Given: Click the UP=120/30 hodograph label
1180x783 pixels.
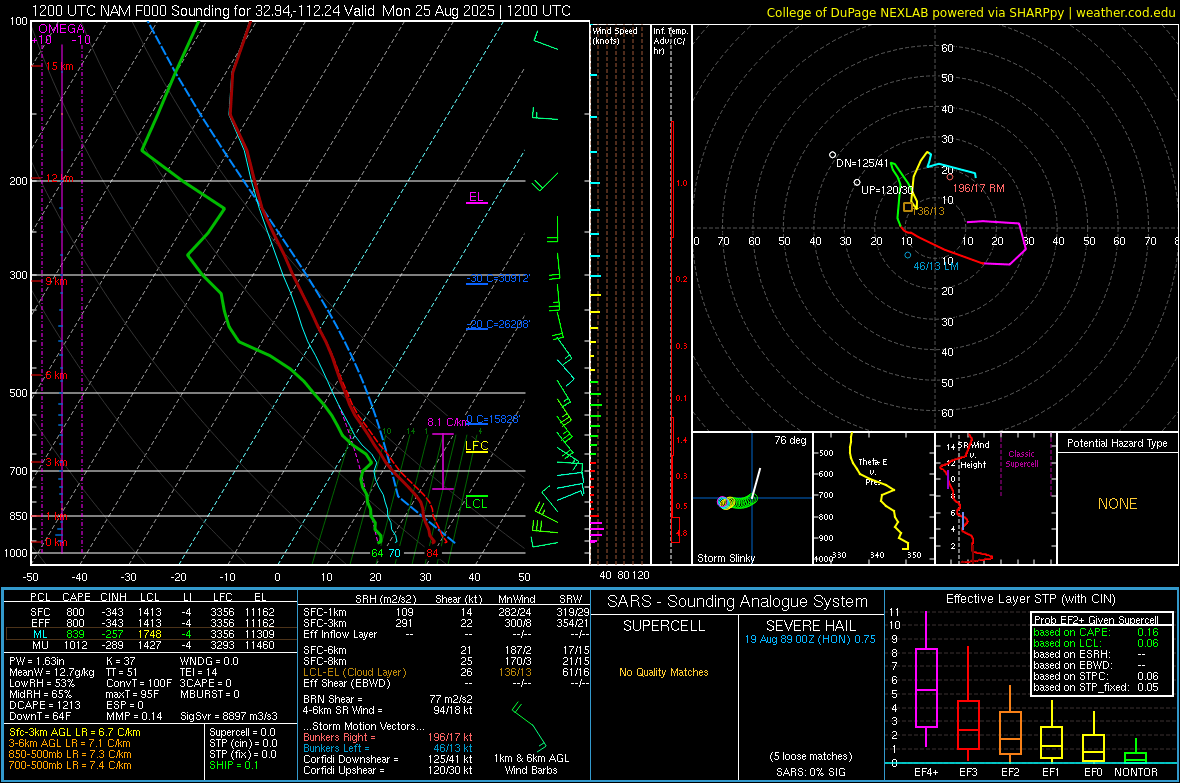Looking at the screenshot, I should click(887, 190).
